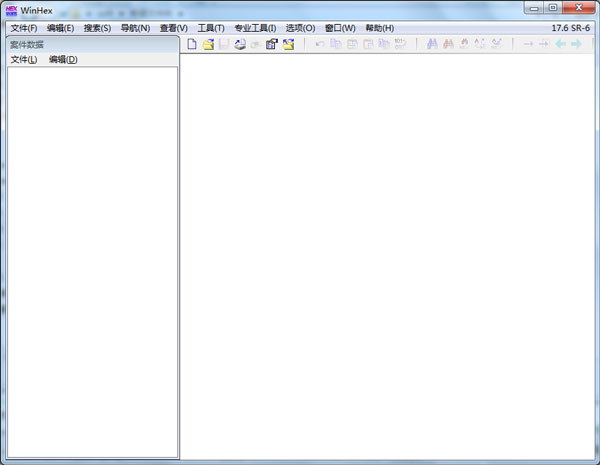Open the 查看(V) menu
The image size is (600, 465).
tap(173, 28)
